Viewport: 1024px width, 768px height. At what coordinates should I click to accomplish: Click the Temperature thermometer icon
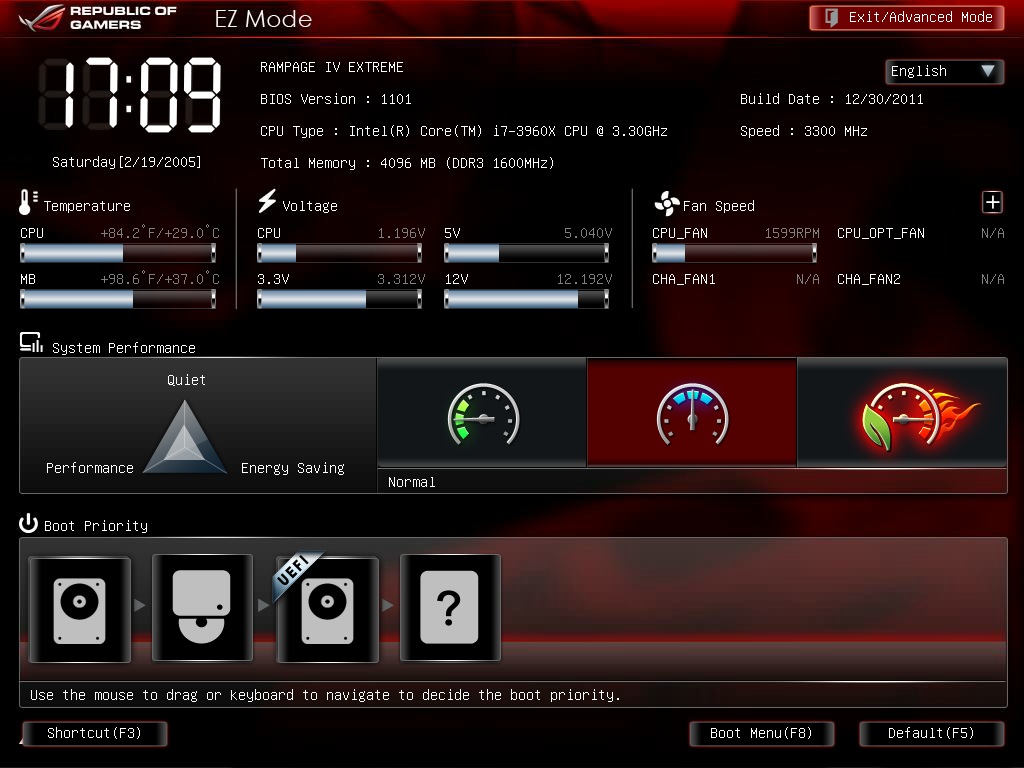(x=27, y=202)
